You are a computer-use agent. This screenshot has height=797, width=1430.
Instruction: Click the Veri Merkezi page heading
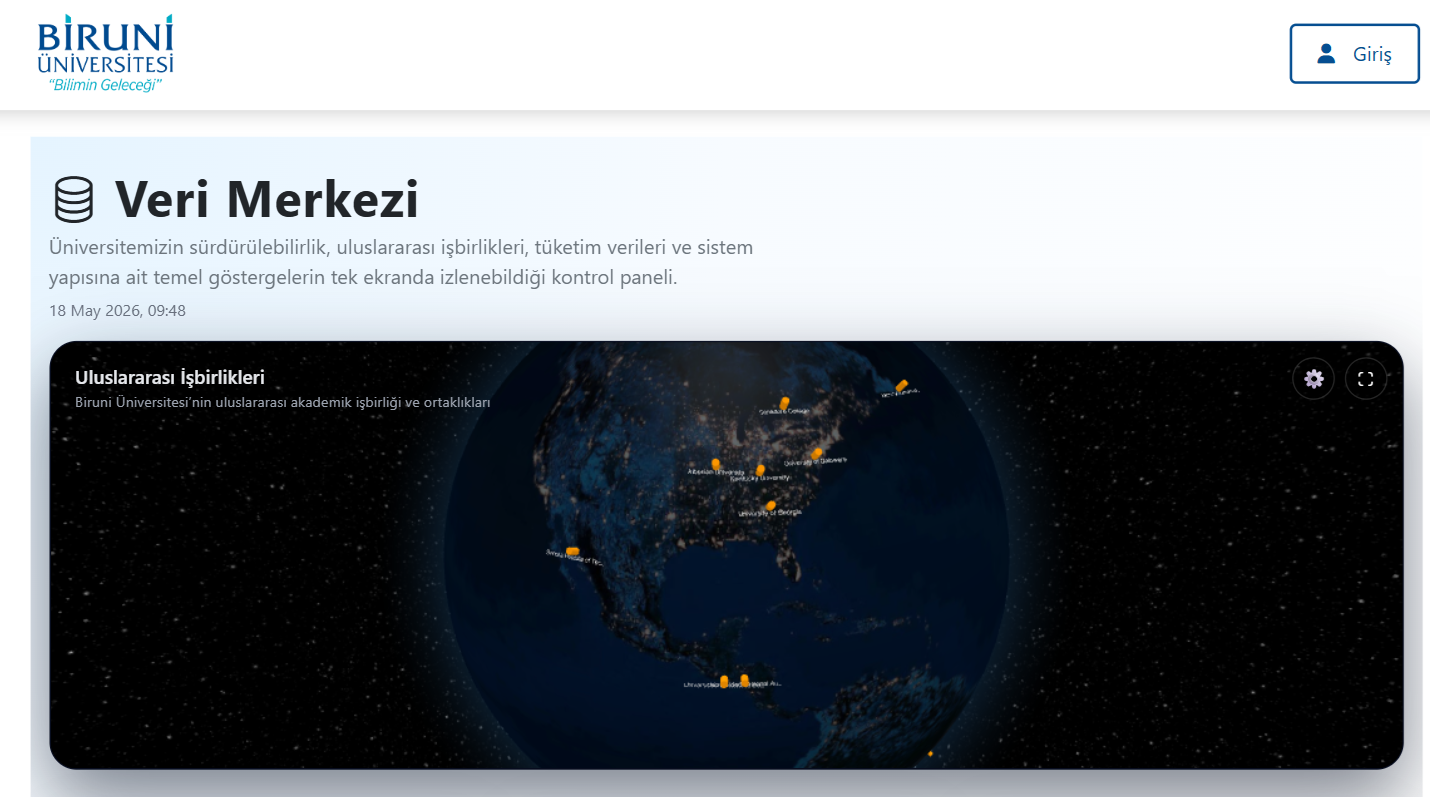pos(267,199)
